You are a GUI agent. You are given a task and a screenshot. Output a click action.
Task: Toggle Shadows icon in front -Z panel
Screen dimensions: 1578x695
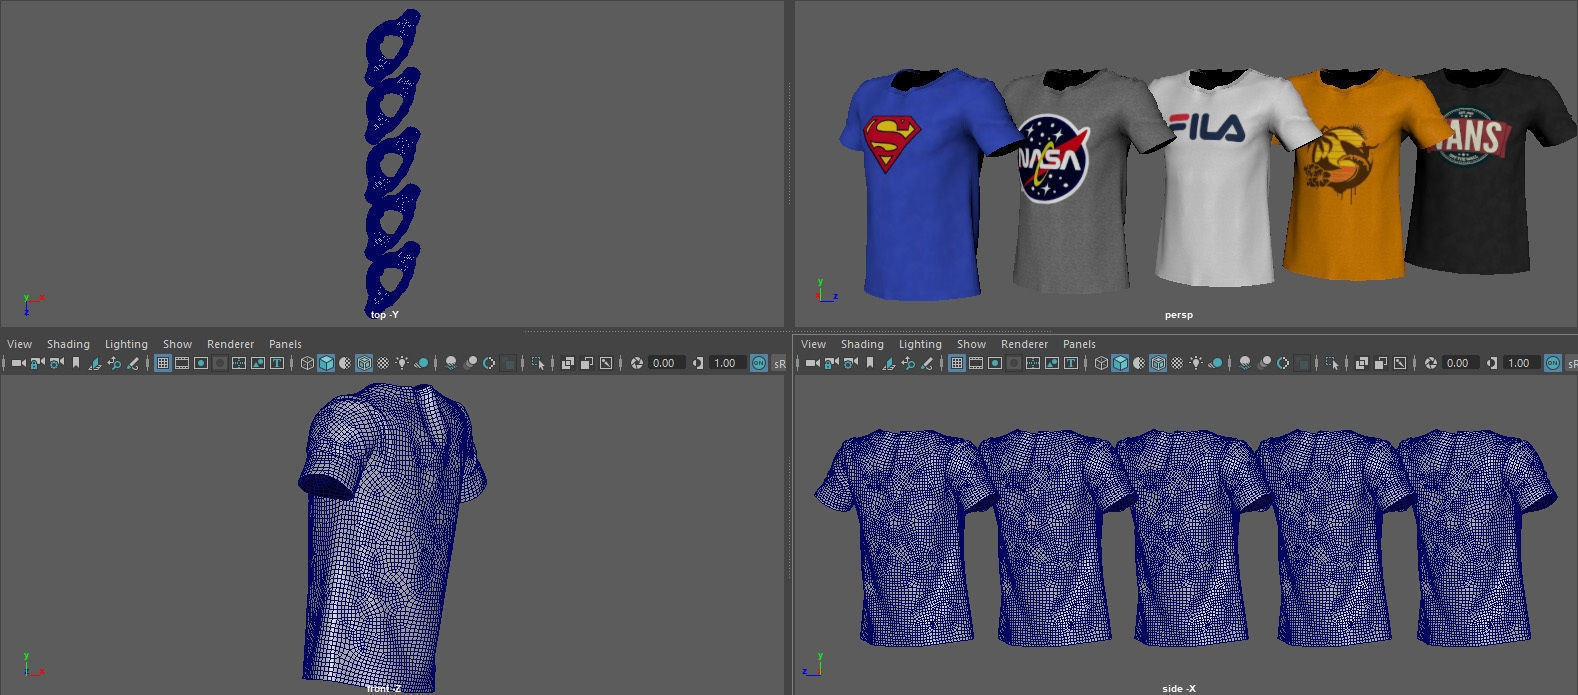coord(421,363)
